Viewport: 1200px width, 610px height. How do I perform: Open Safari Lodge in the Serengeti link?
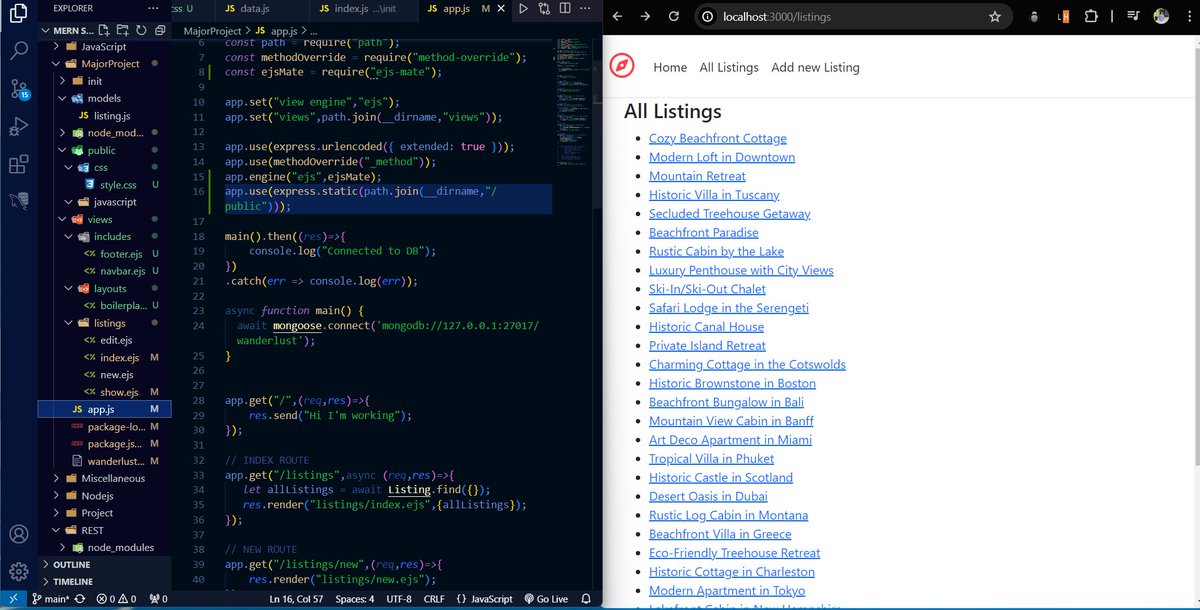coord(729,308)
